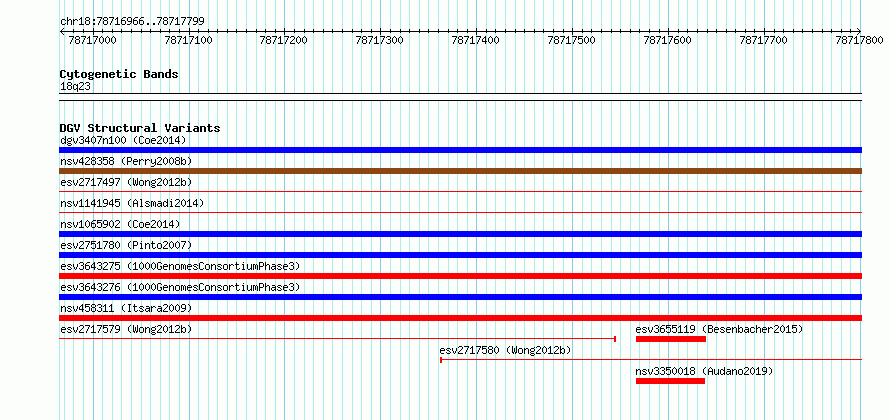Image resolution: width=890 pixels, height=420 pixels.
Task: Click the short red esv3655119 bar
Action: (x=671, y=339)
